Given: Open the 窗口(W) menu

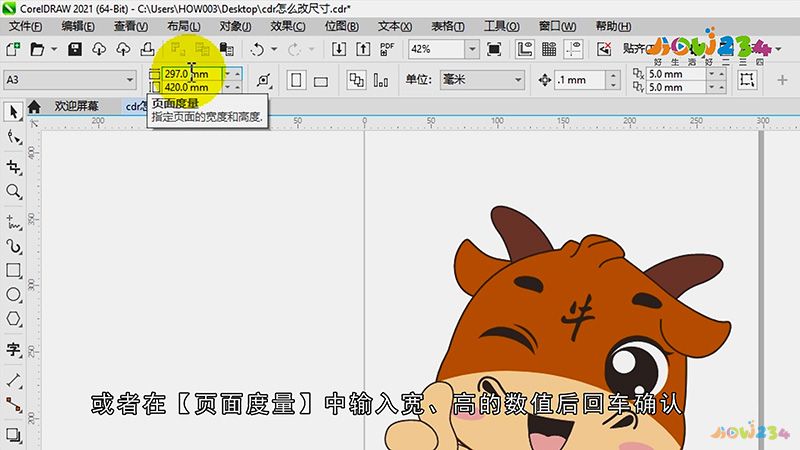Looking at the screenshot, I should pyautogui.click(x=557, y=27).
